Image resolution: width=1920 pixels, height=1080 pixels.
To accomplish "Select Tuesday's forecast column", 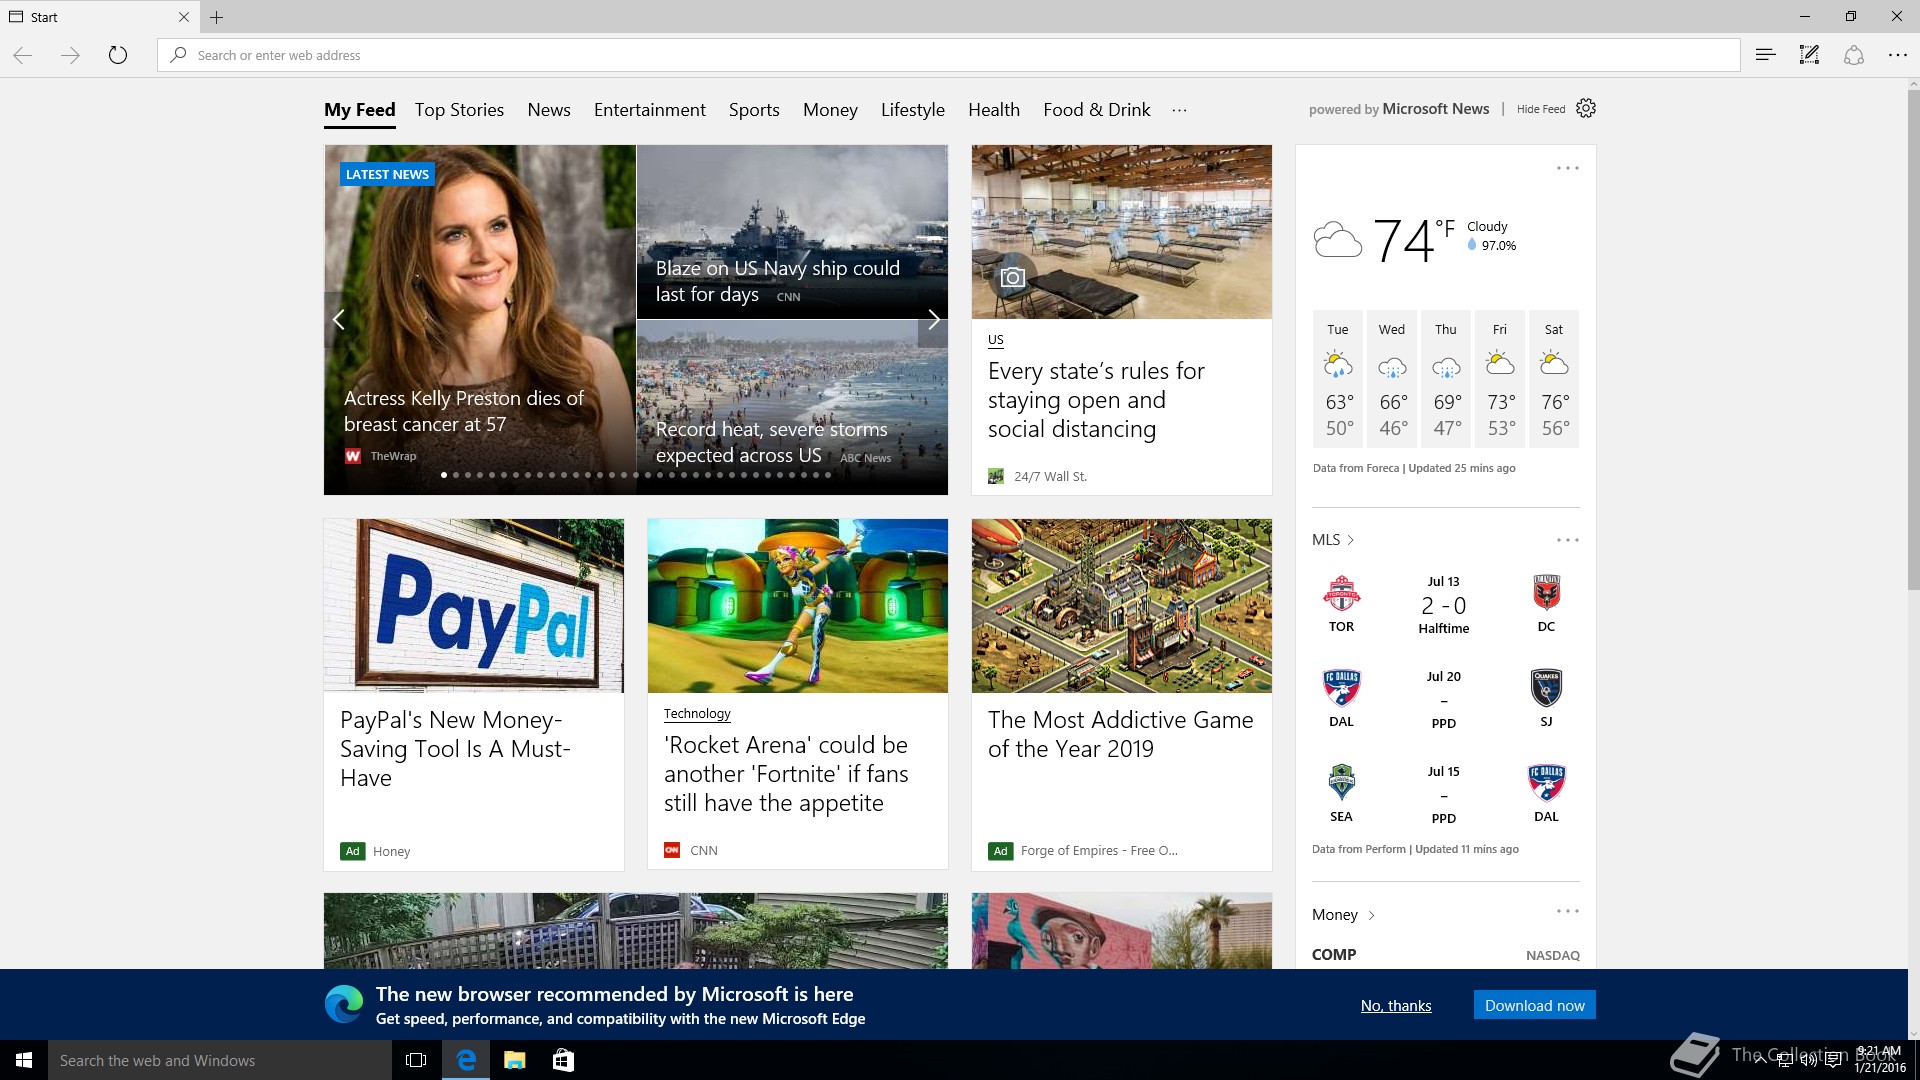I will tap(1338, 379).
